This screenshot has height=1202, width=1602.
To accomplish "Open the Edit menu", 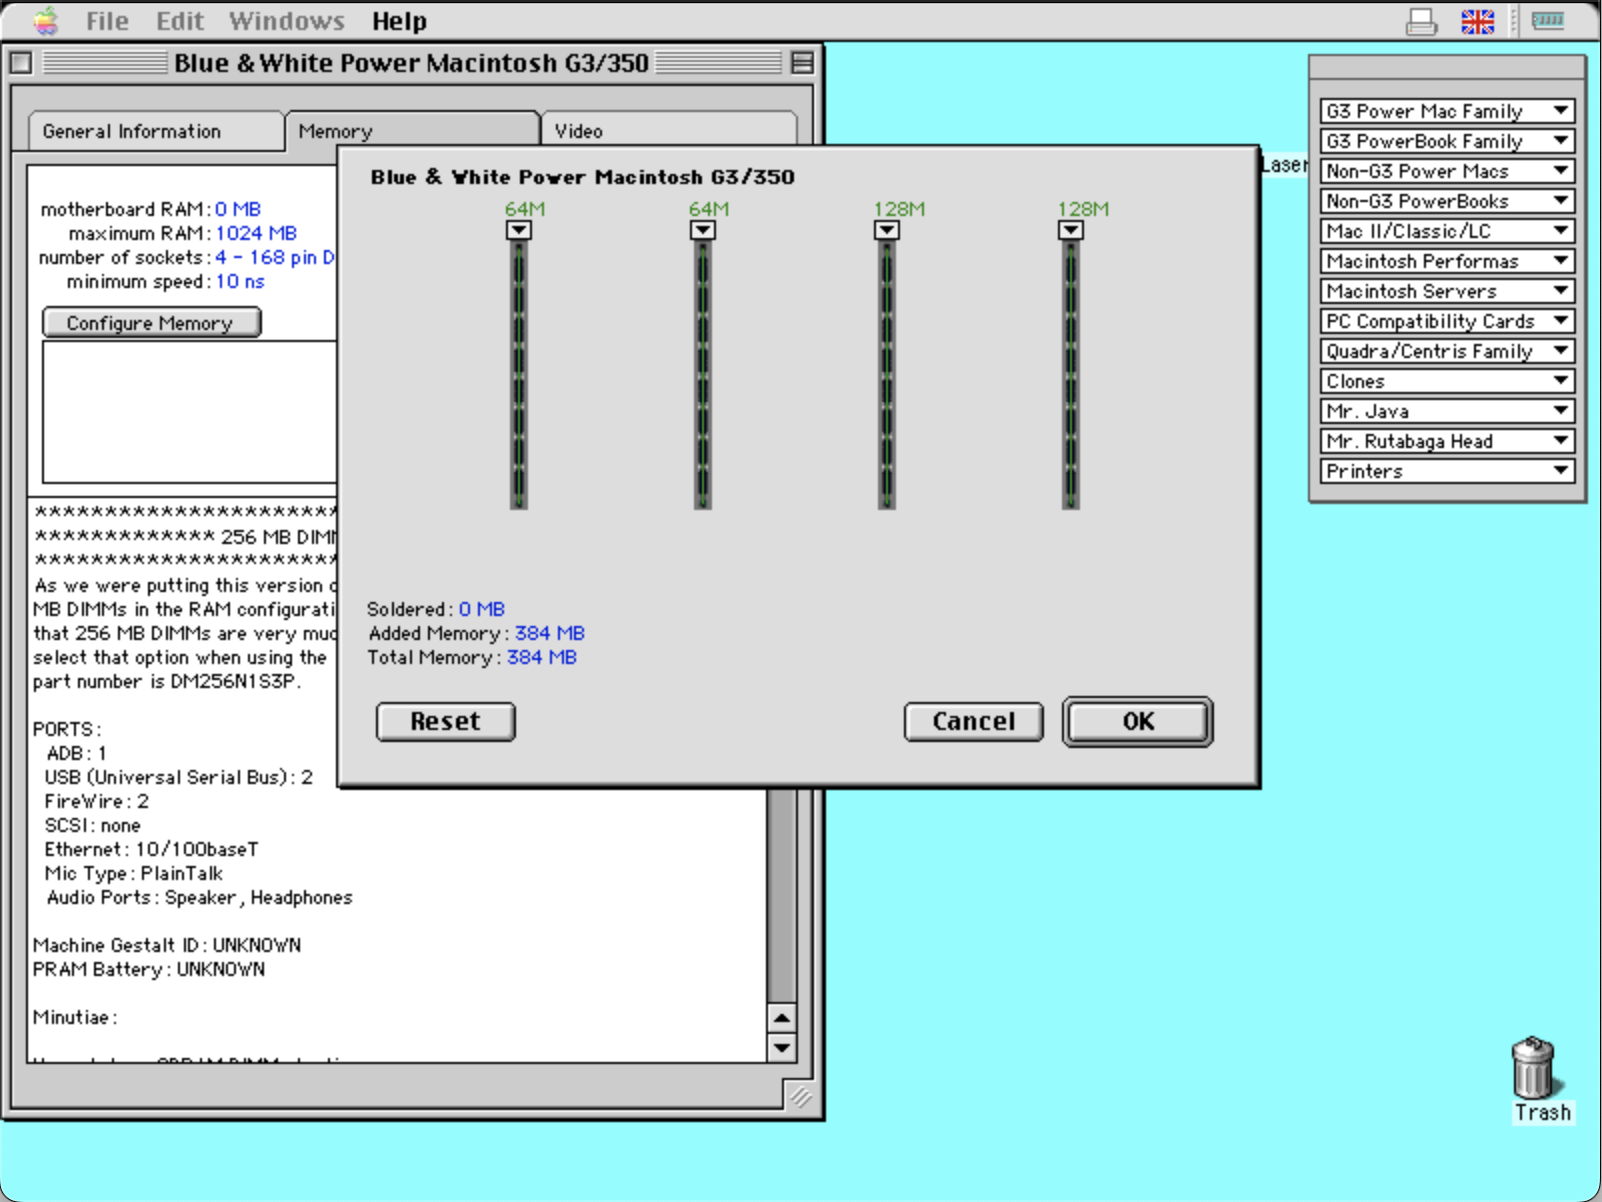I will pos(180,21).
